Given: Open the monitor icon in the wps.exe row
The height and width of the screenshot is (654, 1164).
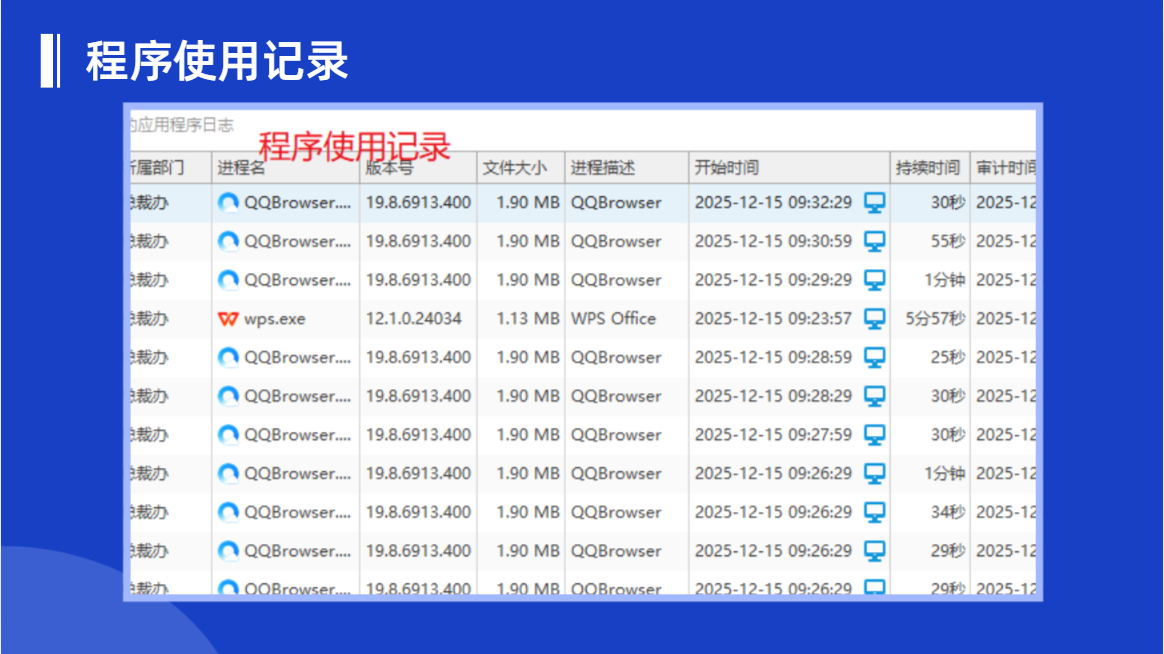Looking at the screenshot, I should tap(875, 319).
